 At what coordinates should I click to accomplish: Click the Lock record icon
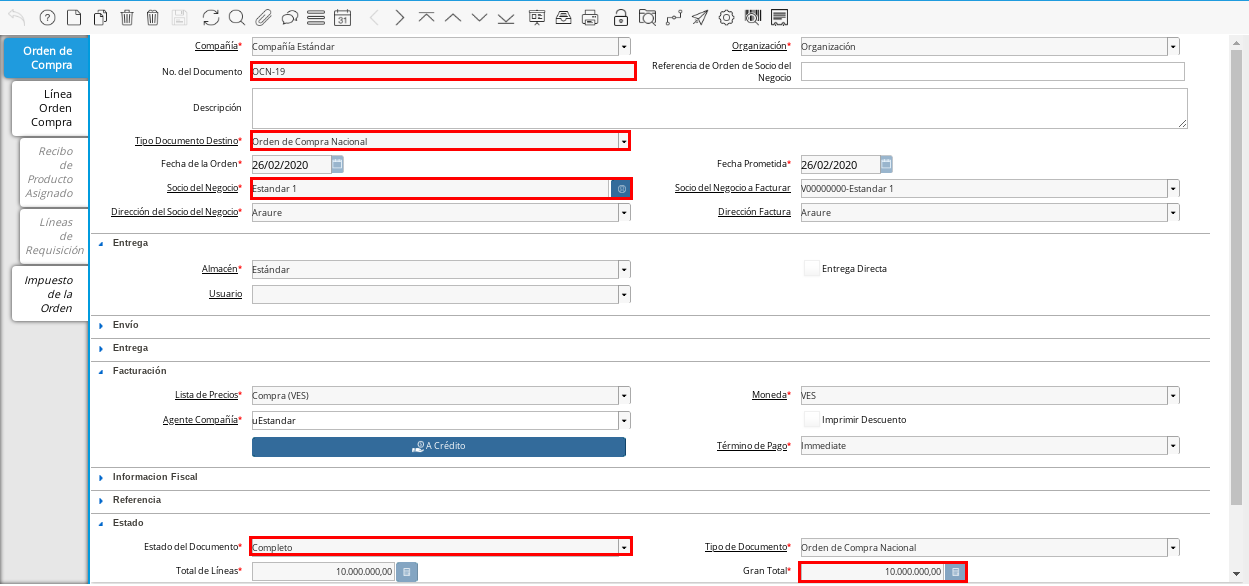point(621,17)
